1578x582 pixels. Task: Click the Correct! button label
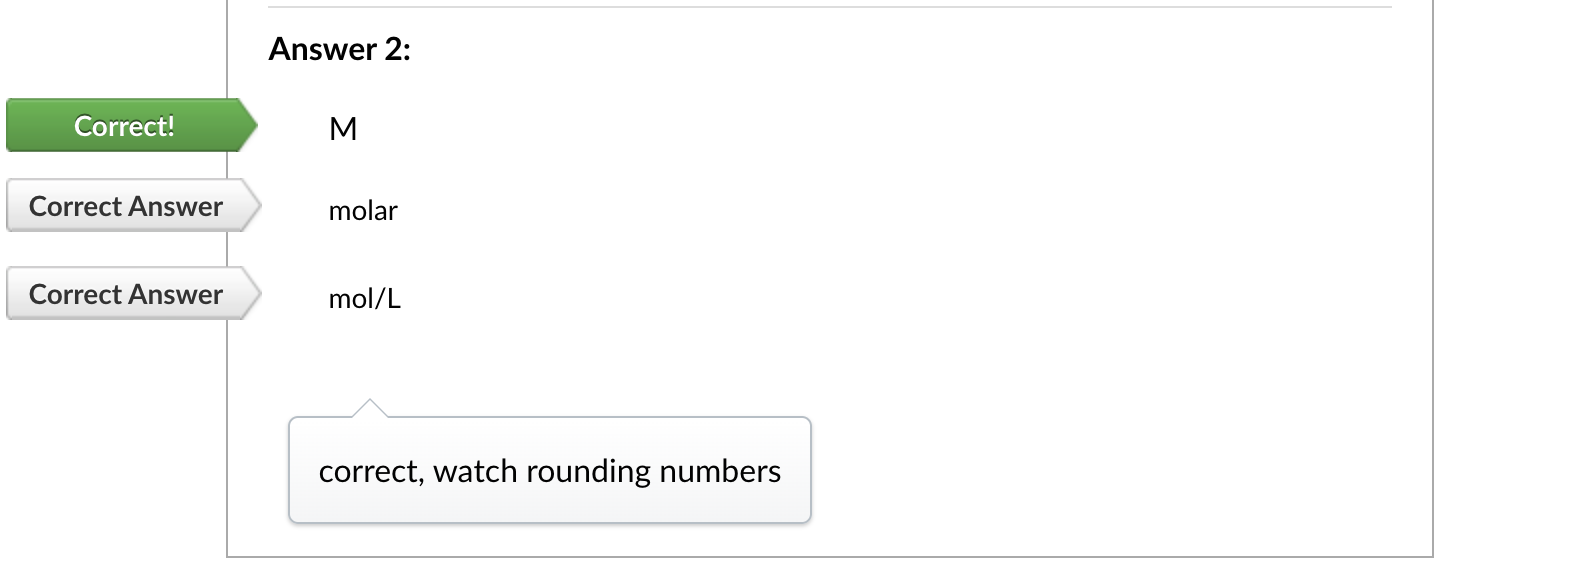pyautogui.click(x=125, y=125)
